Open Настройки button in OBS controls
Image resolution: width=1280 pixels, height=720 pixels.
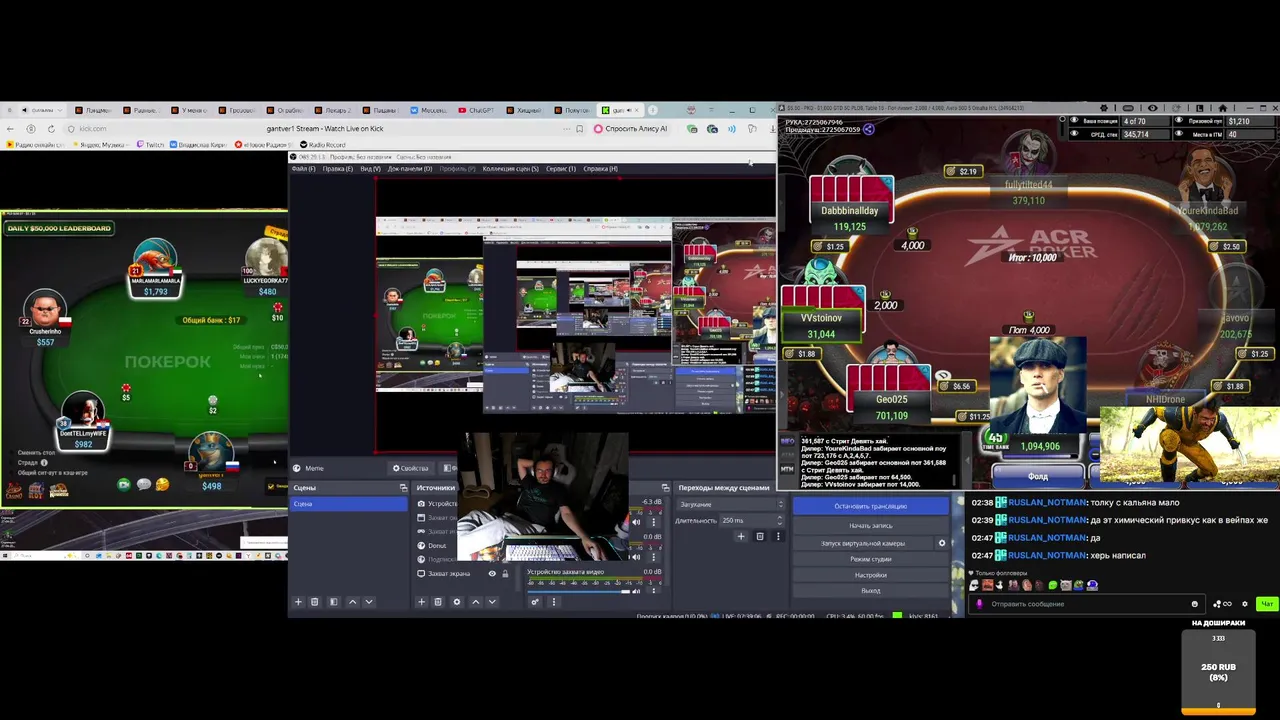pyautogui.click(x=871, y=575)
